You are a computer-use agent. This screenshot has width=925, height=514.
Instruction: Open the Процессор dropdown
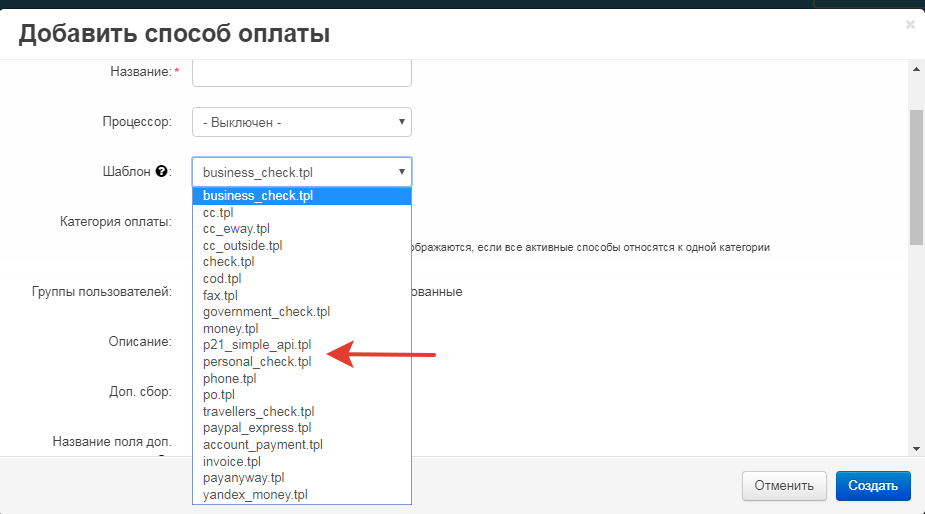pyautogui.click(x=301, y=122)
